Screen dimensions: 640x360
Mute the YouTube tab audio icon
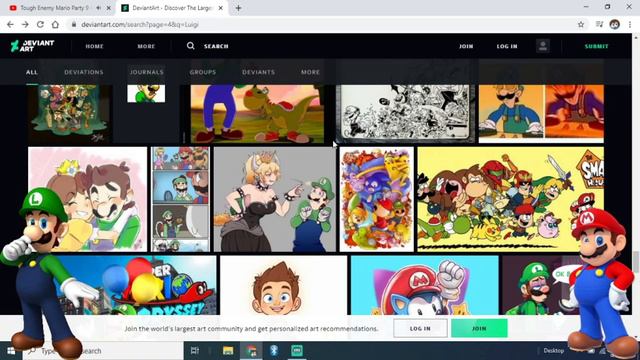[x=98, y=8]
